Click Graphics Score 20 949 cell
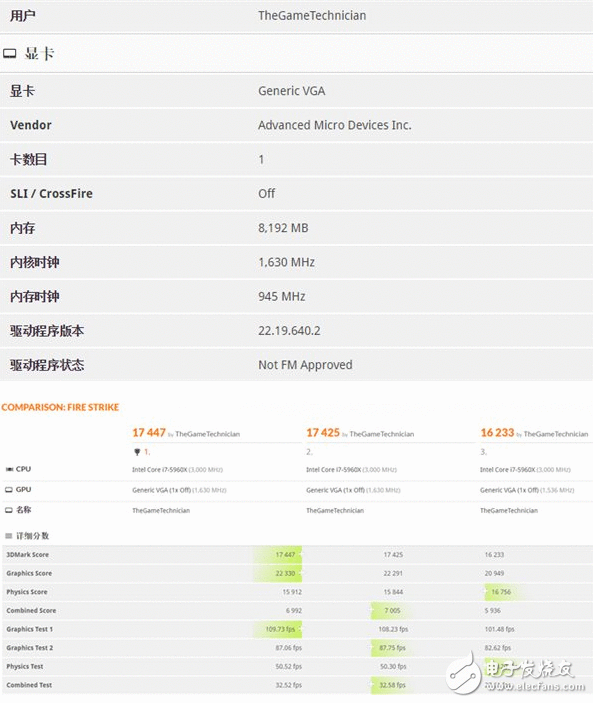 tap(494, 573)
